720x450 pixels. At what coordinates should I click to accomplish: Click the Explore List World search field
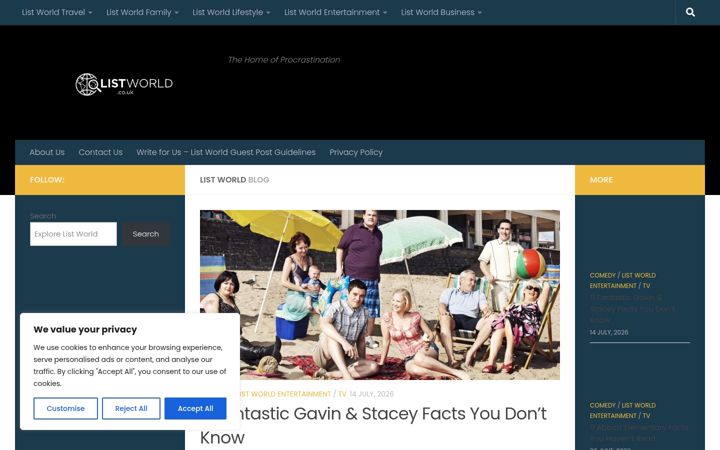(73, 234)
